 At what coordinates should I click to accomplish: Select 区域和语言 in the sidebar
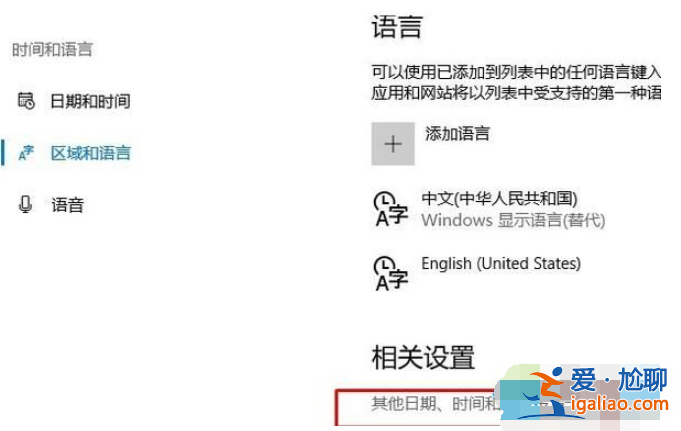tap(90, 153)
